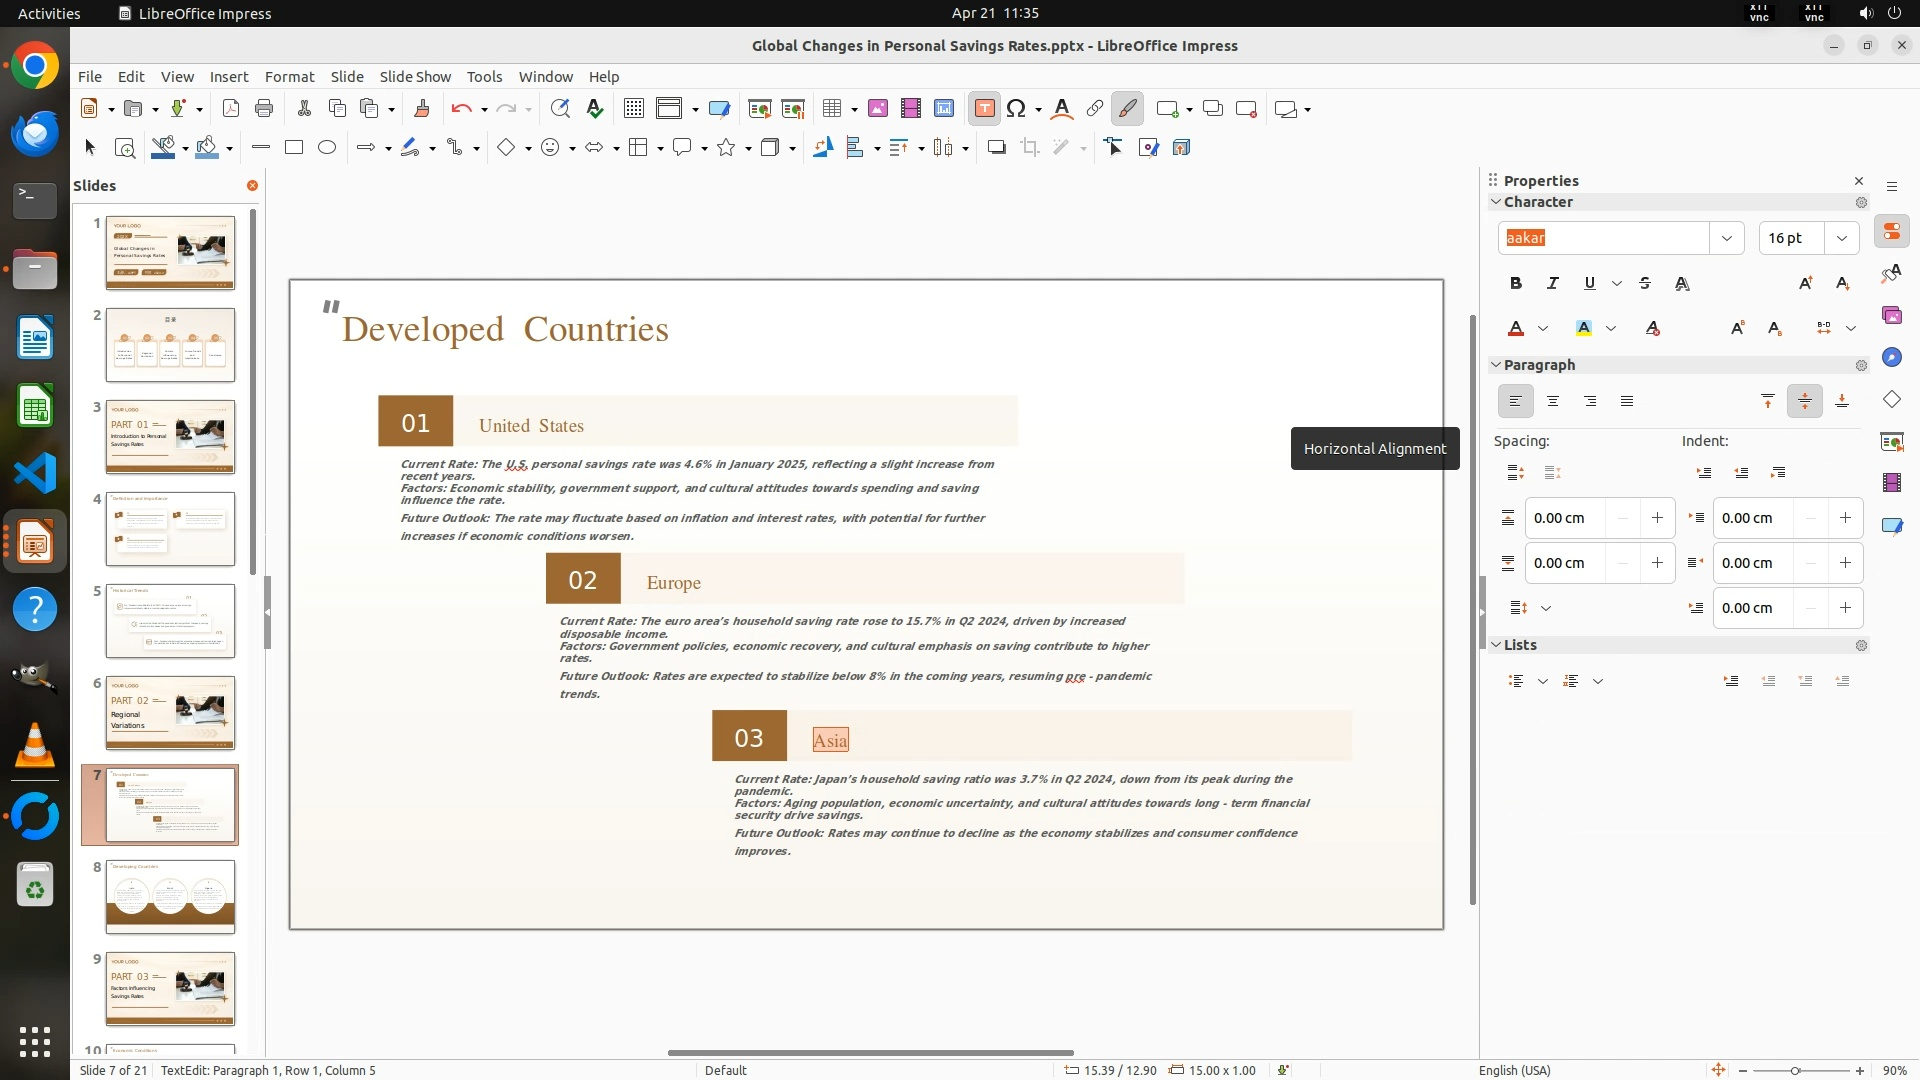The width and height of the screenshot is (1920, 1080).
Task: Click the Display Grid toolbar icon
Action: (x=633, y=109)
